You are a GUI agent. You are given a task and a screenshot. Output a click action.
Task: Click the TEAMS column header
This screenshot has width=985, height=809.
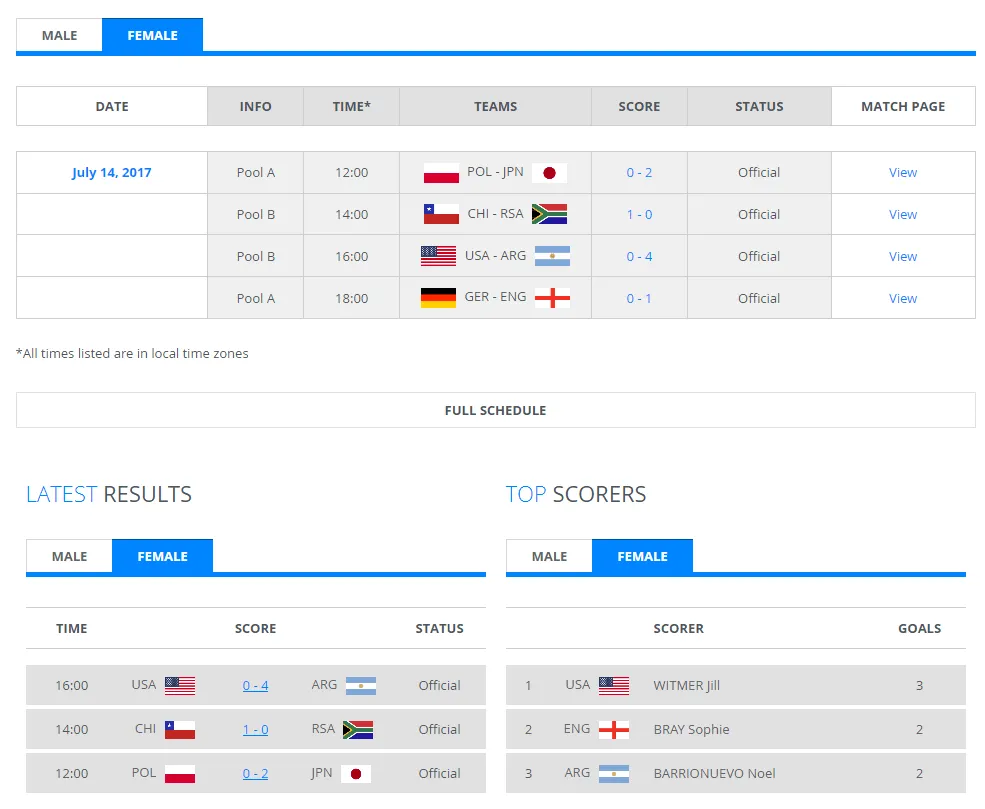(x=495, y=106)
